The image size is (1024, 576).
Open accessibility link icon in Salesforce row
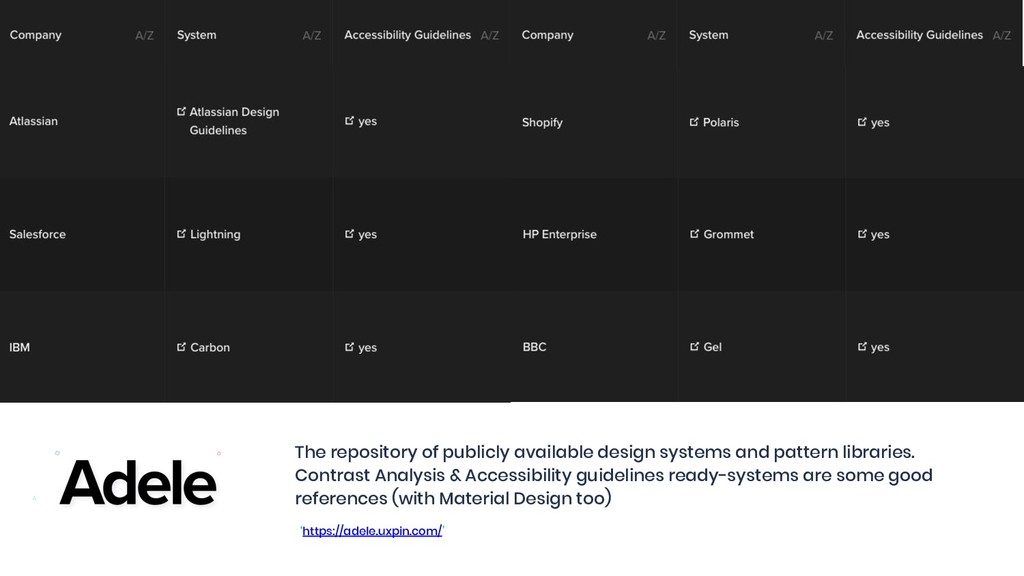[349, 234]
